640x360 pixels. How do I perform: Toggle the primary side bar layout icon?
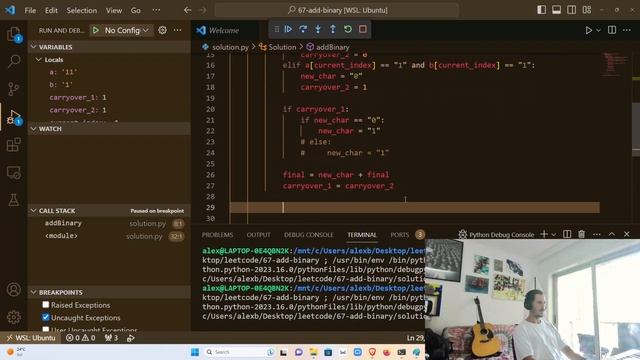(541, 10)
